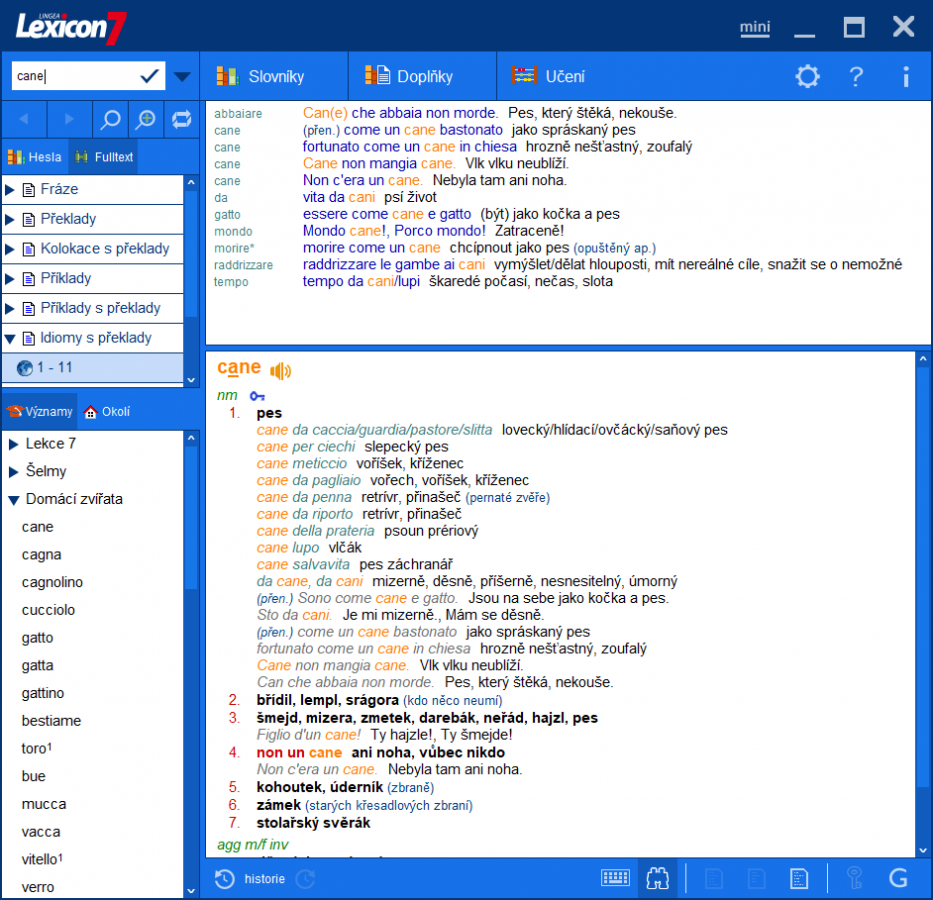Screen dimensions: 933x900
Task: Expand the Fráze section
Action: click(11, 189)
